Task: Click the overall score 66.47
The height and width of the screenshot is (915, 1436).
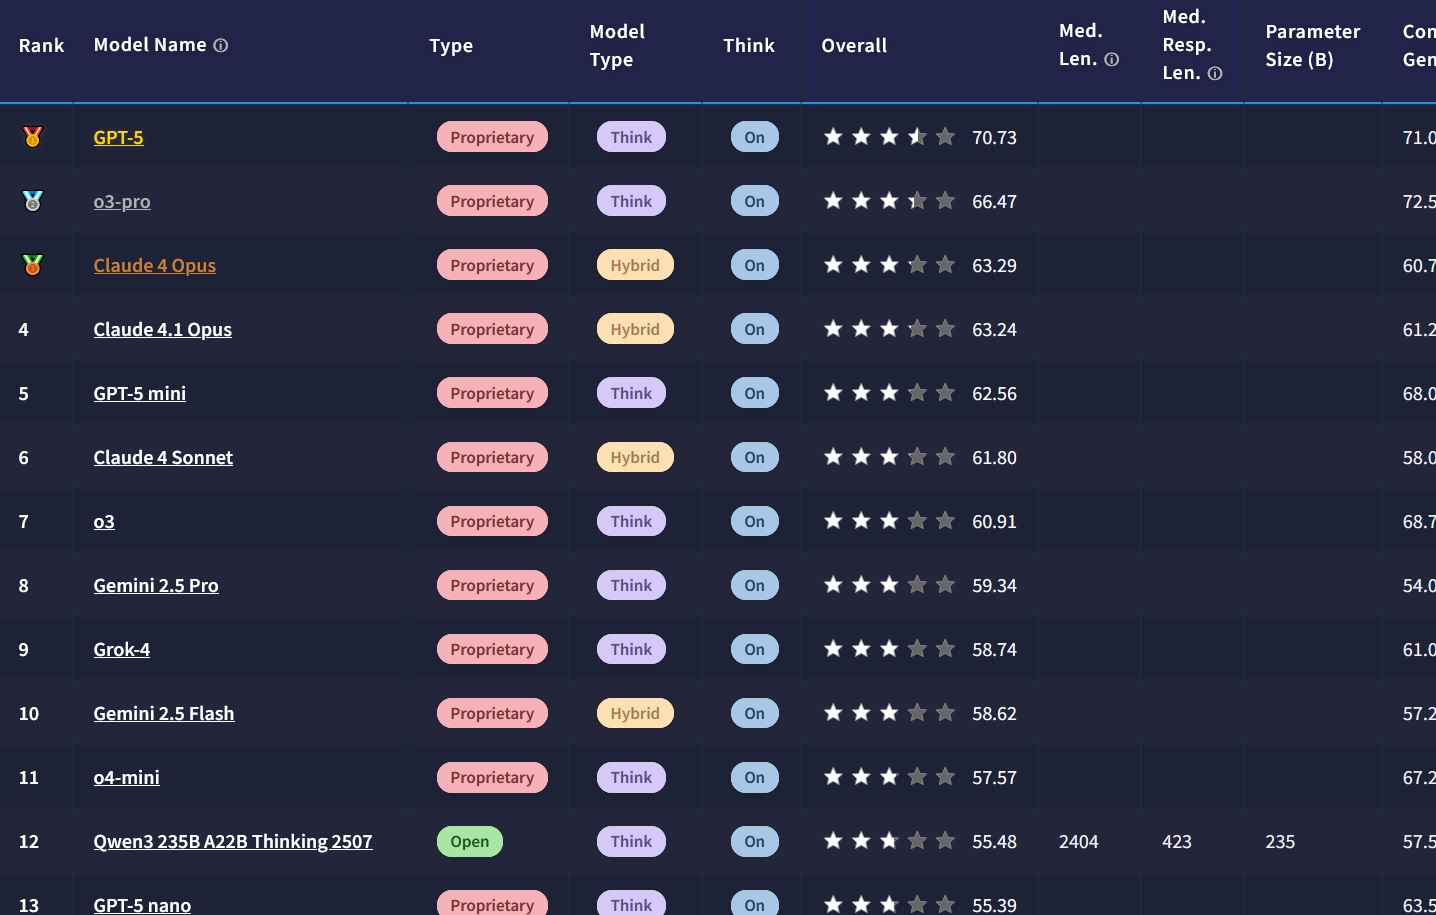Action: point(994,202)
